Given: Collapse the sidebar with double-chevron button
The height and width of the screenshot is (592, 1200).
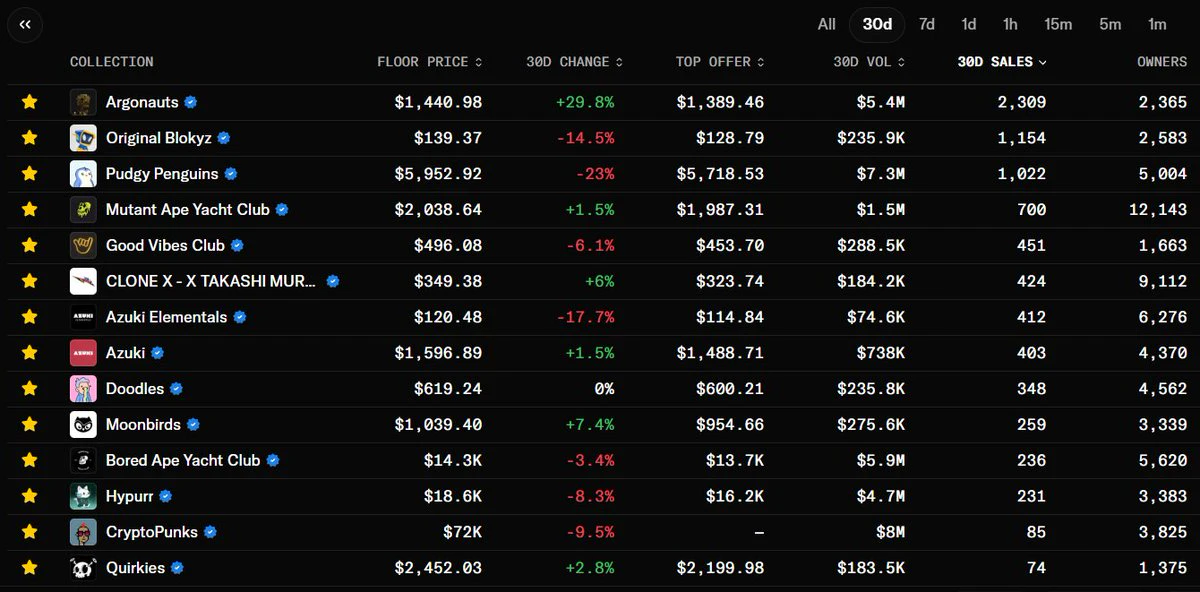Looking at the screenshot, I should click(x=25, y=24).
